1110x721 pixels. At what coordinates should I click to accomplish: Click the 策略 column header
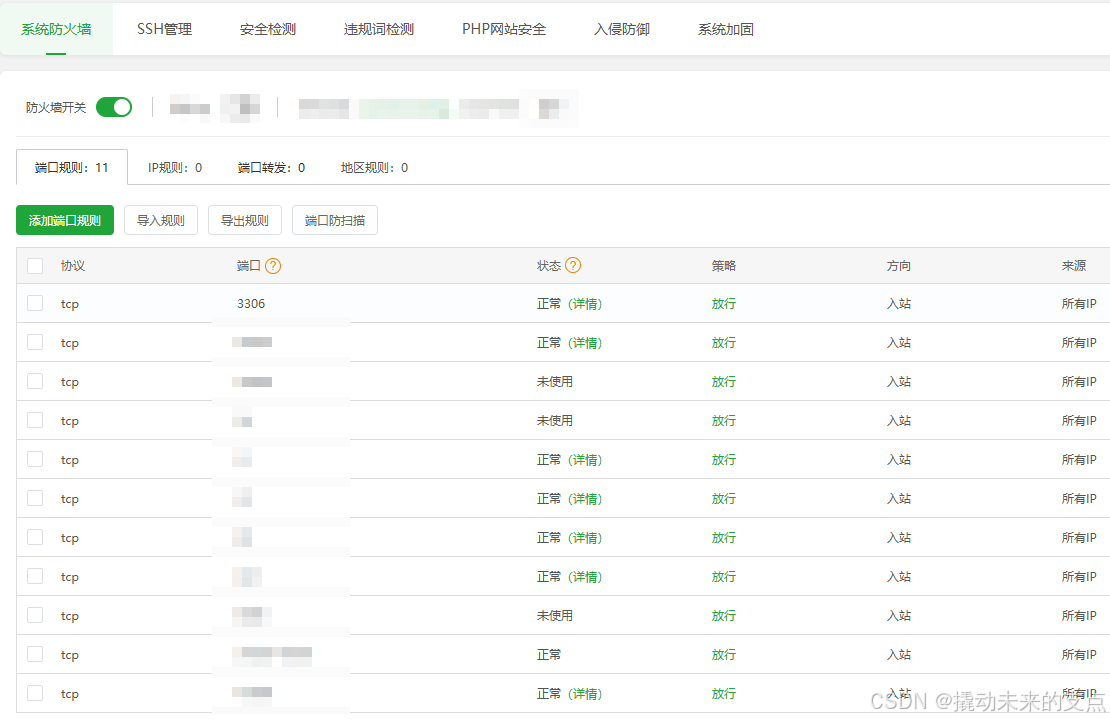723,266
